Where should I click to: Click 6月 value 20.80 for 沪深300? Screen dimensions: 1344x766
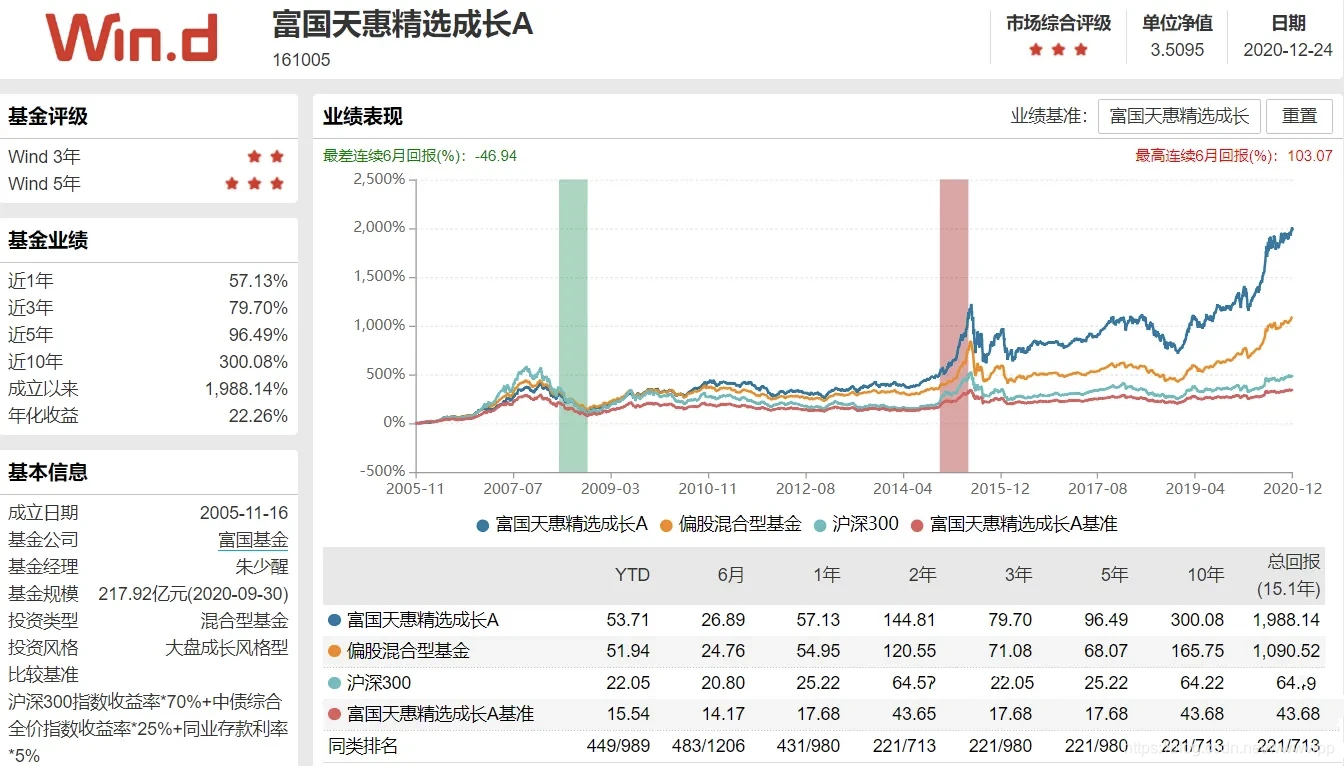click(x=724, y=683)
